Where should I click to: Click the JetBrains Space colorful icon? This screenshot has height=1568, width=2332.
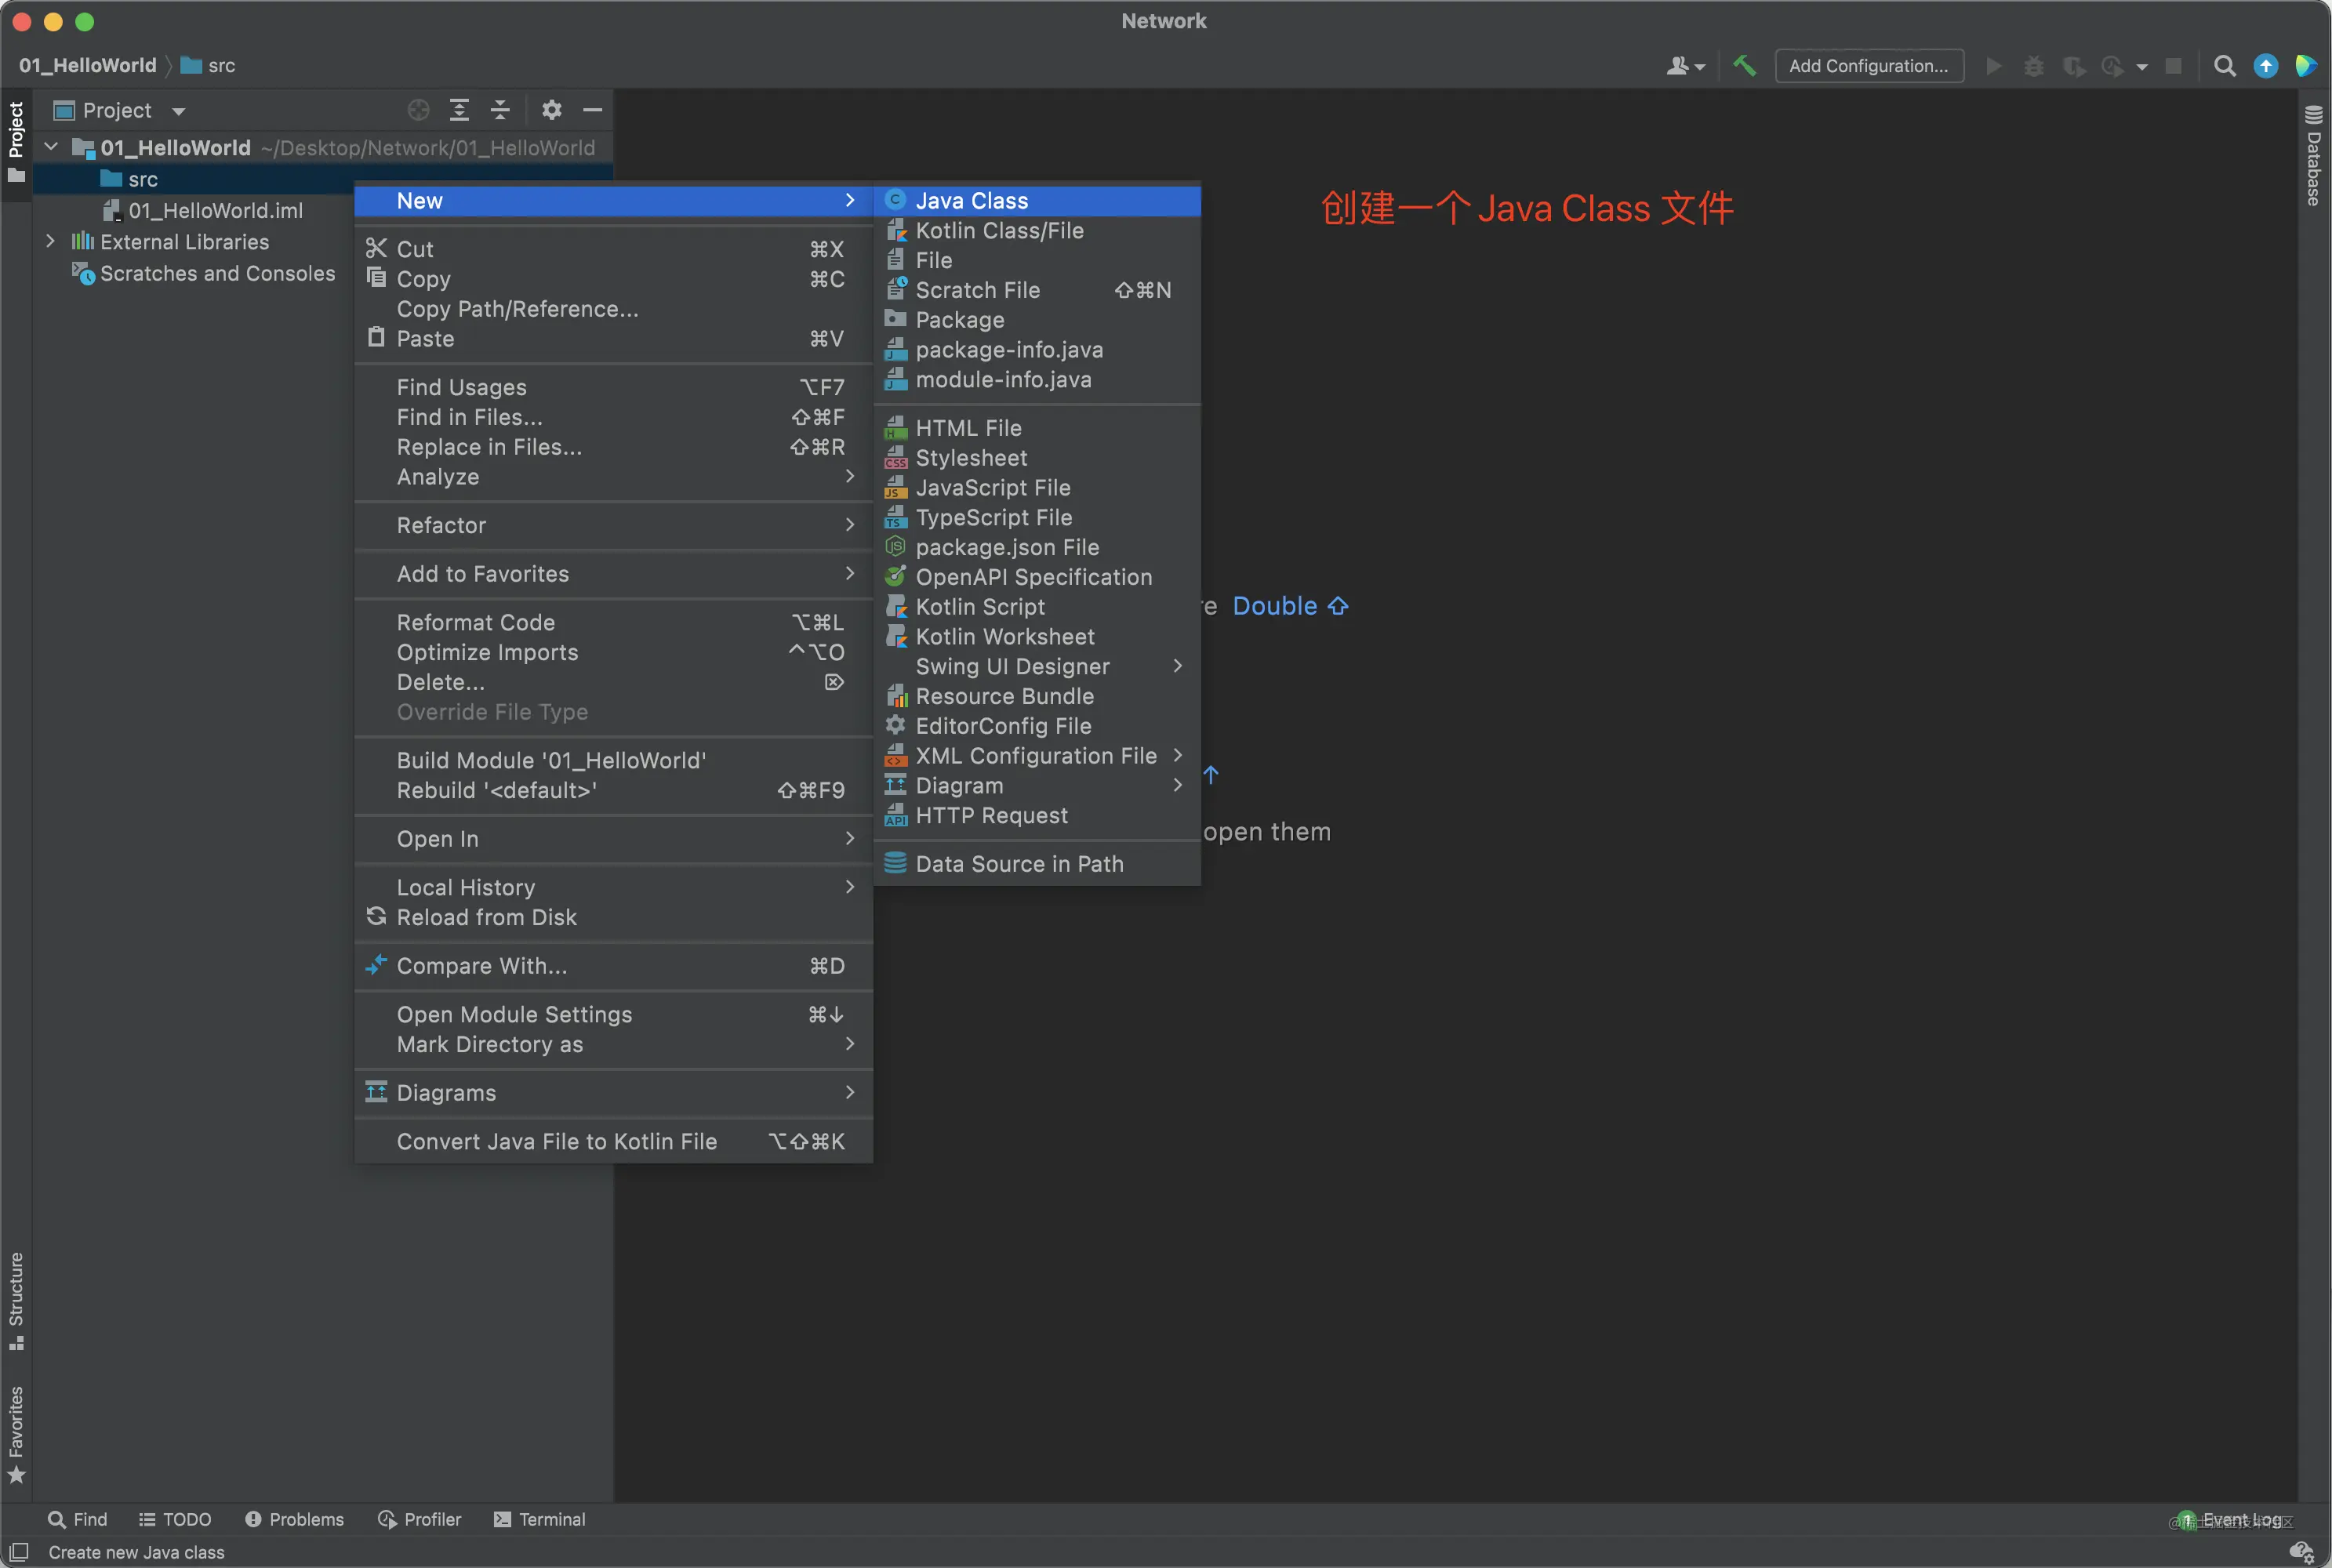(x=2306, y=66)
